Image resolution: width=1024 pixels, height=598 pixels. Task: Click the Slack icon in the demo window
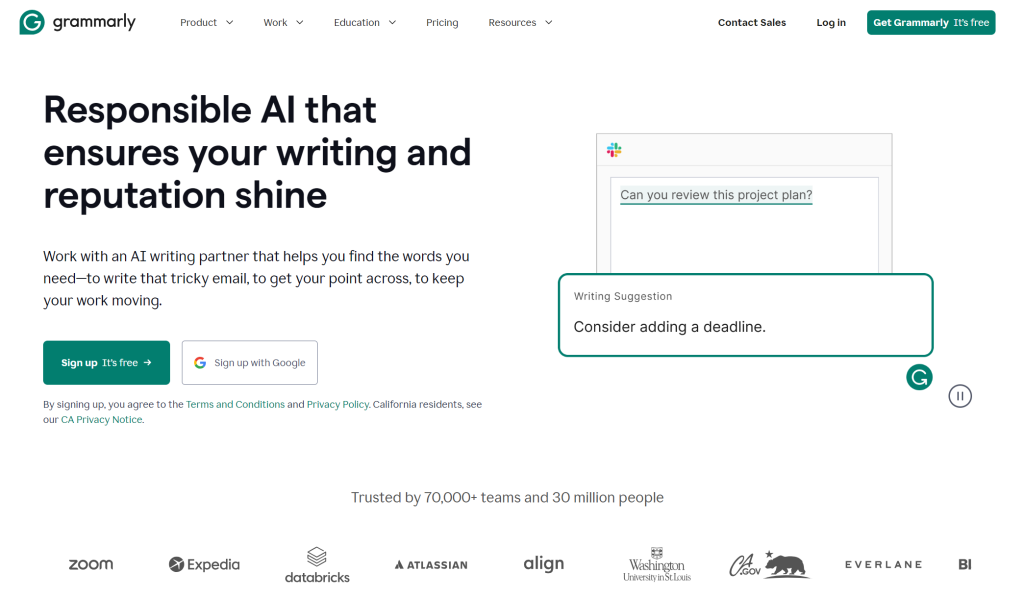[613, 150]
